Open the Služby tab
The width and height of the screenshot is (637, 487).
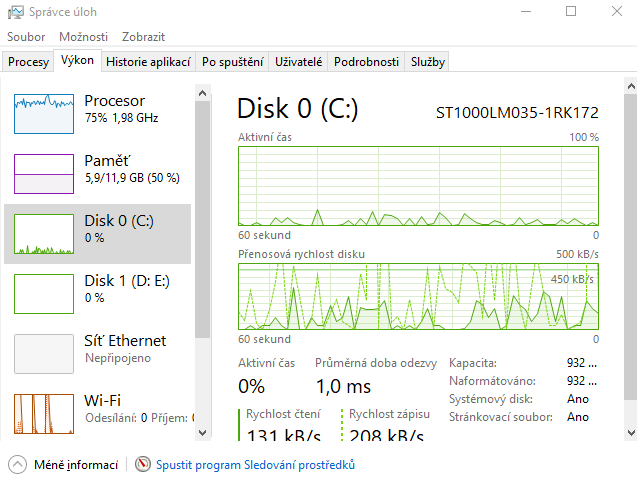point(428,62)
